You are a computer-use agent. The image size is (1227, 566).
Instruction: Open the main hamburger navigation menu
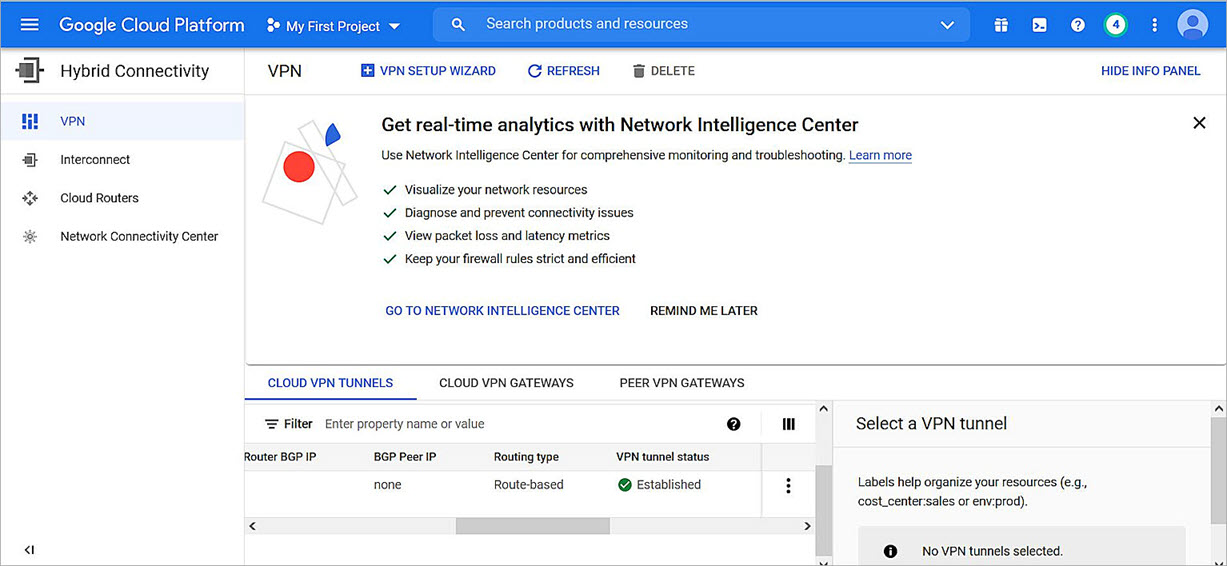pos(29,24)
